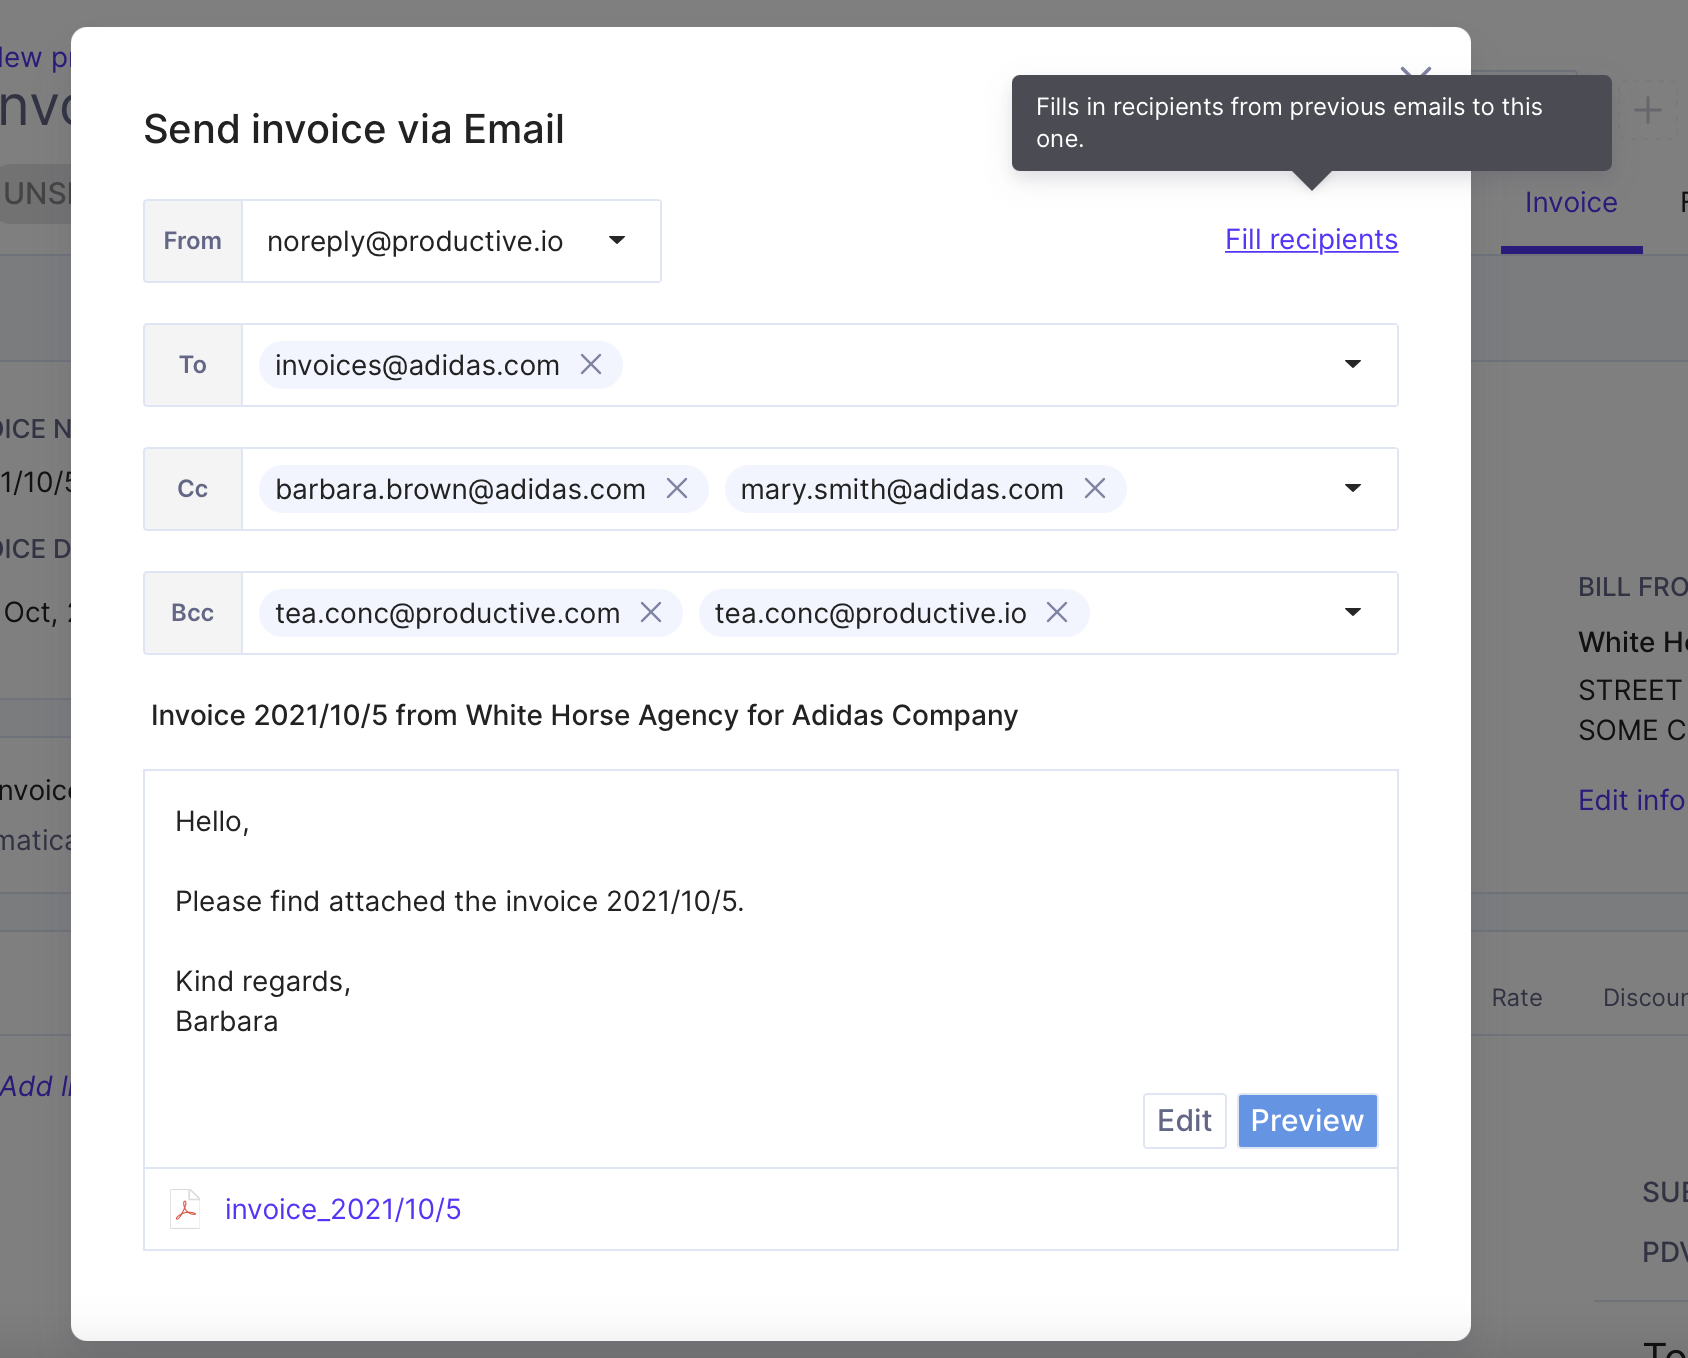The image size is (1688, 1358).
Task: Click the Edit info link
Action: pyautogui.click(x=1632, y=800)
